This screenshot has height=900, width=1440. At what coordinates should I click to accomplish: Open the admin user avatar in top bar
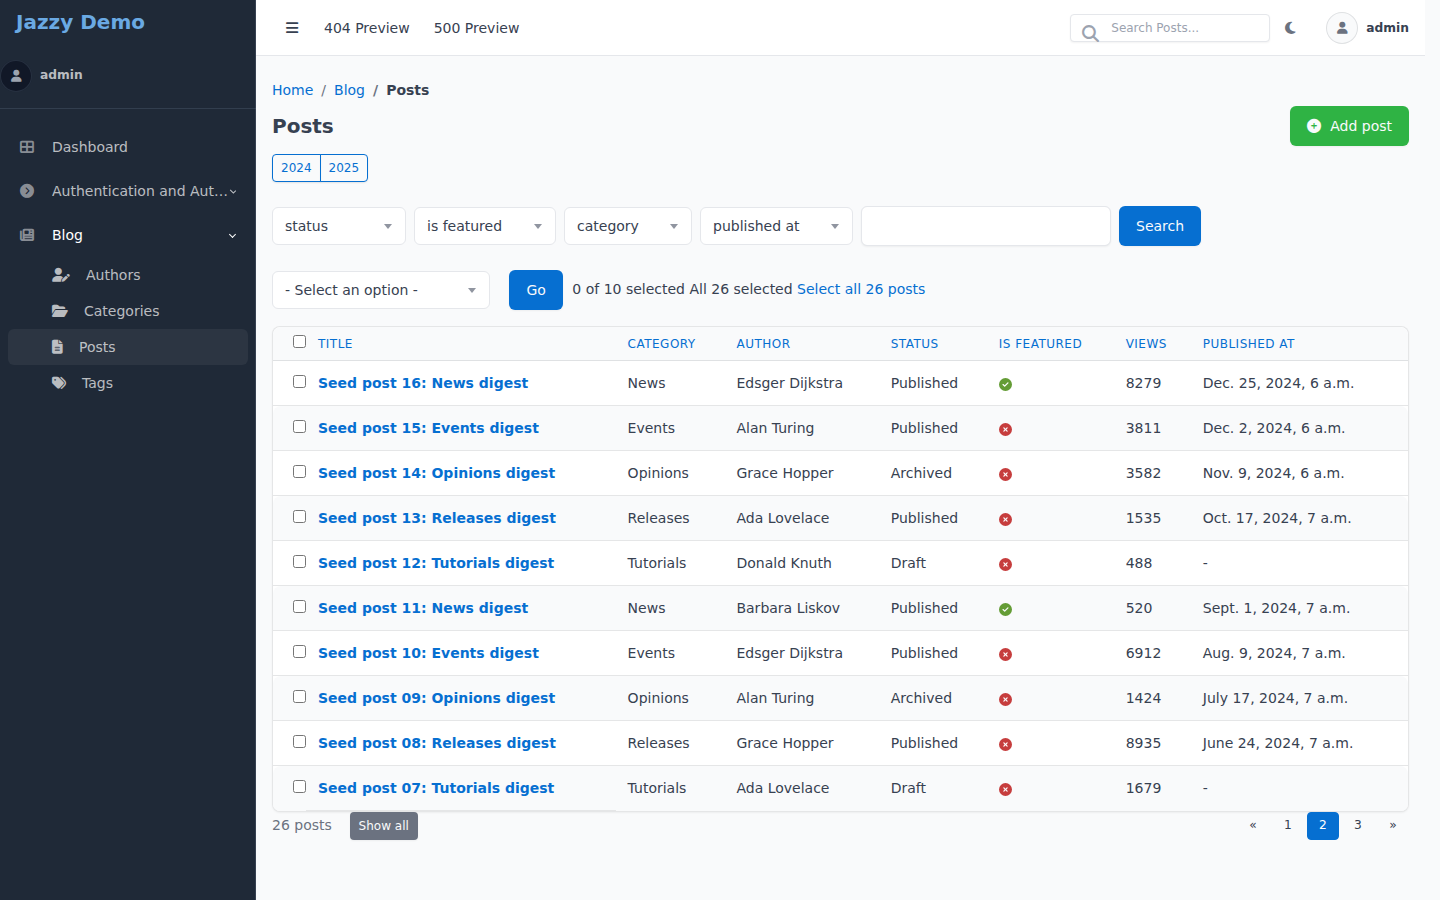pyautogui.click(x=1342, y=28)
